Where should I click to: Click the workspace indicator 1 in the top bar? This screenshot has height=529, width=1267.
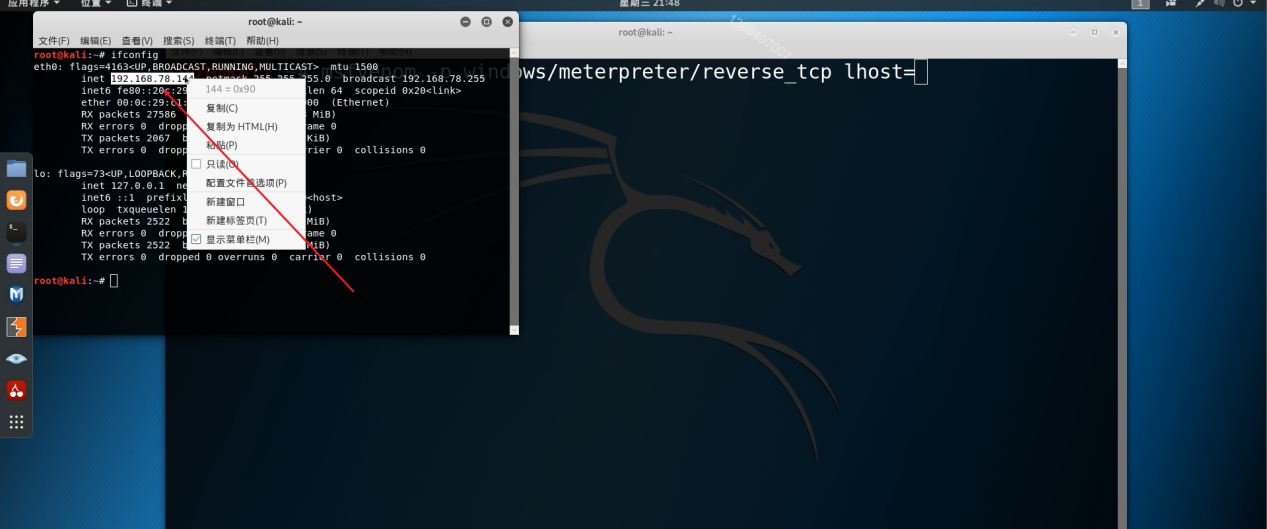tap(1141, 4)
